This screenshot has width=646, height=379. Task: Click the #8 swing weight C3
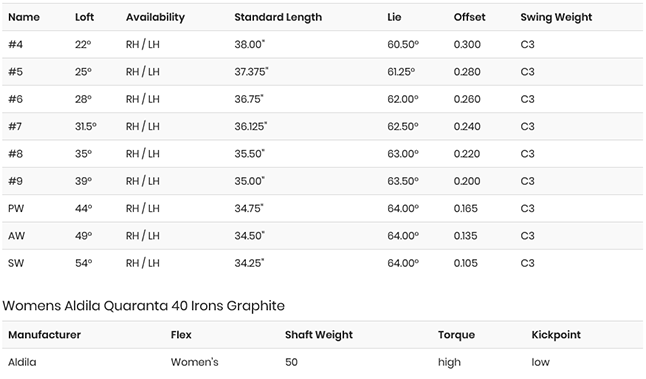(x=527, y=154)
